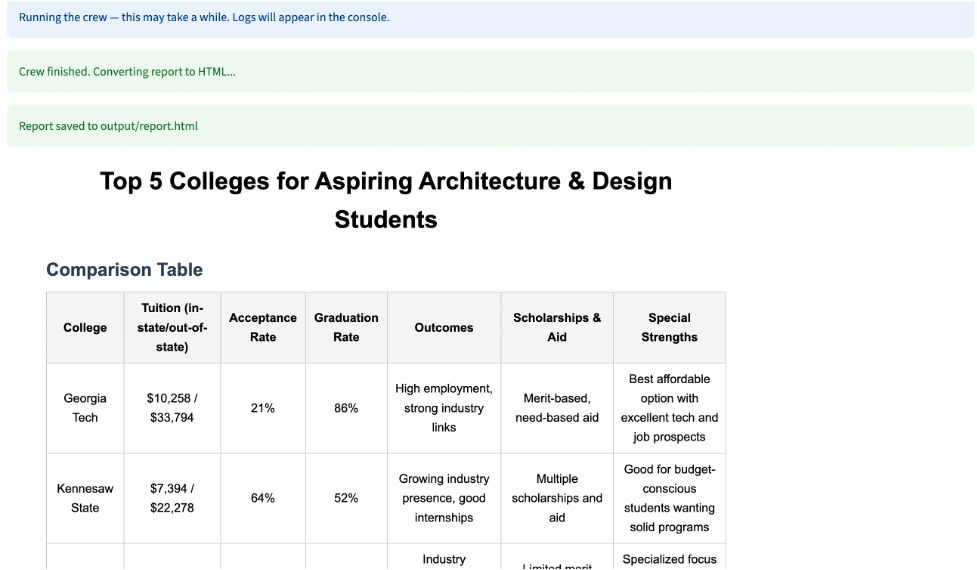The width and height of the screenshot is (977, 570).
Task: Click the "Special Strengths" column header
Action: point(669,328)
